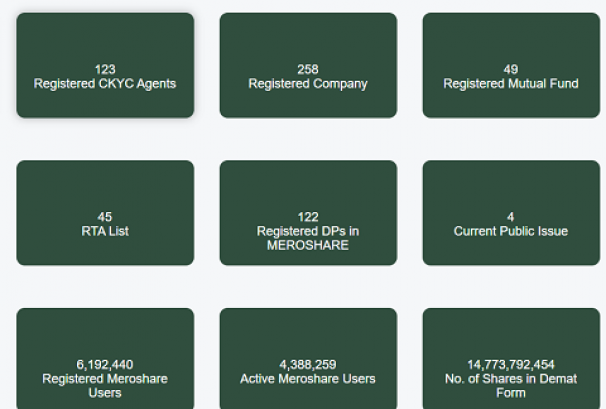
Task: Click the Registered CKYC Agents card
Action: click(x=105, y=66)
